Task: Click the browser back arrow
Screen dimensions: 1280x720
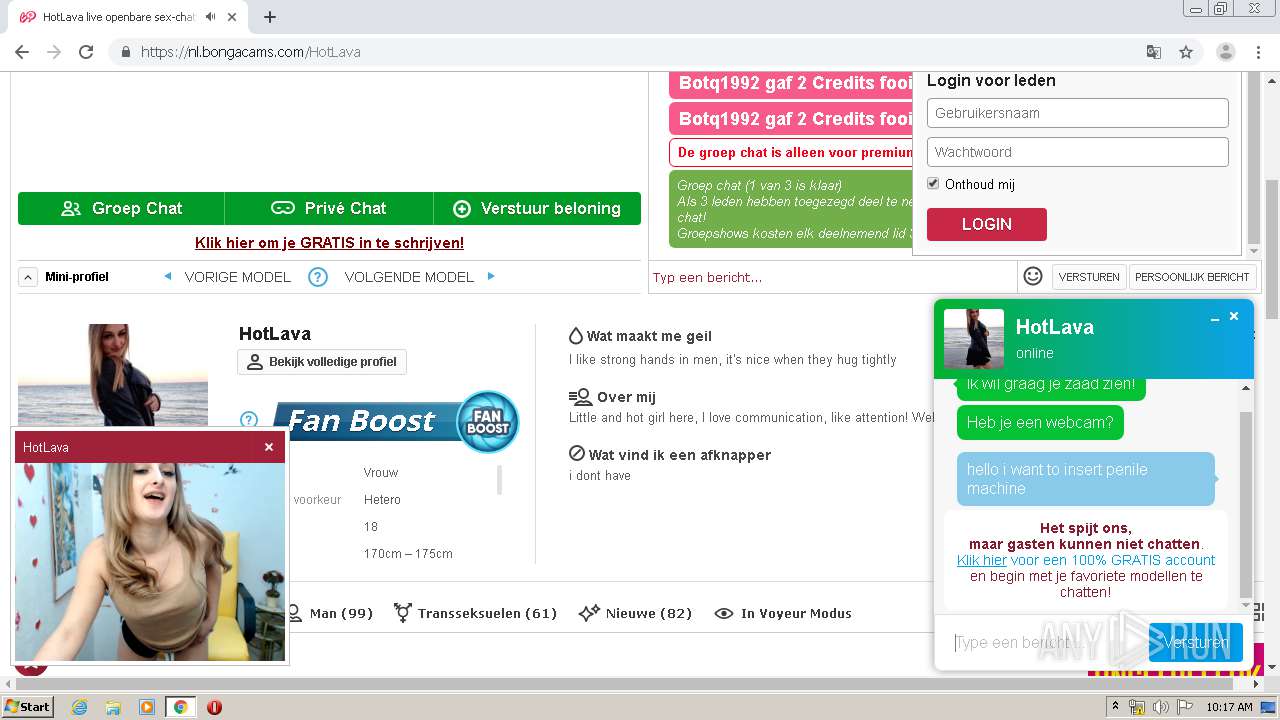Action: (x=22, y=52)
